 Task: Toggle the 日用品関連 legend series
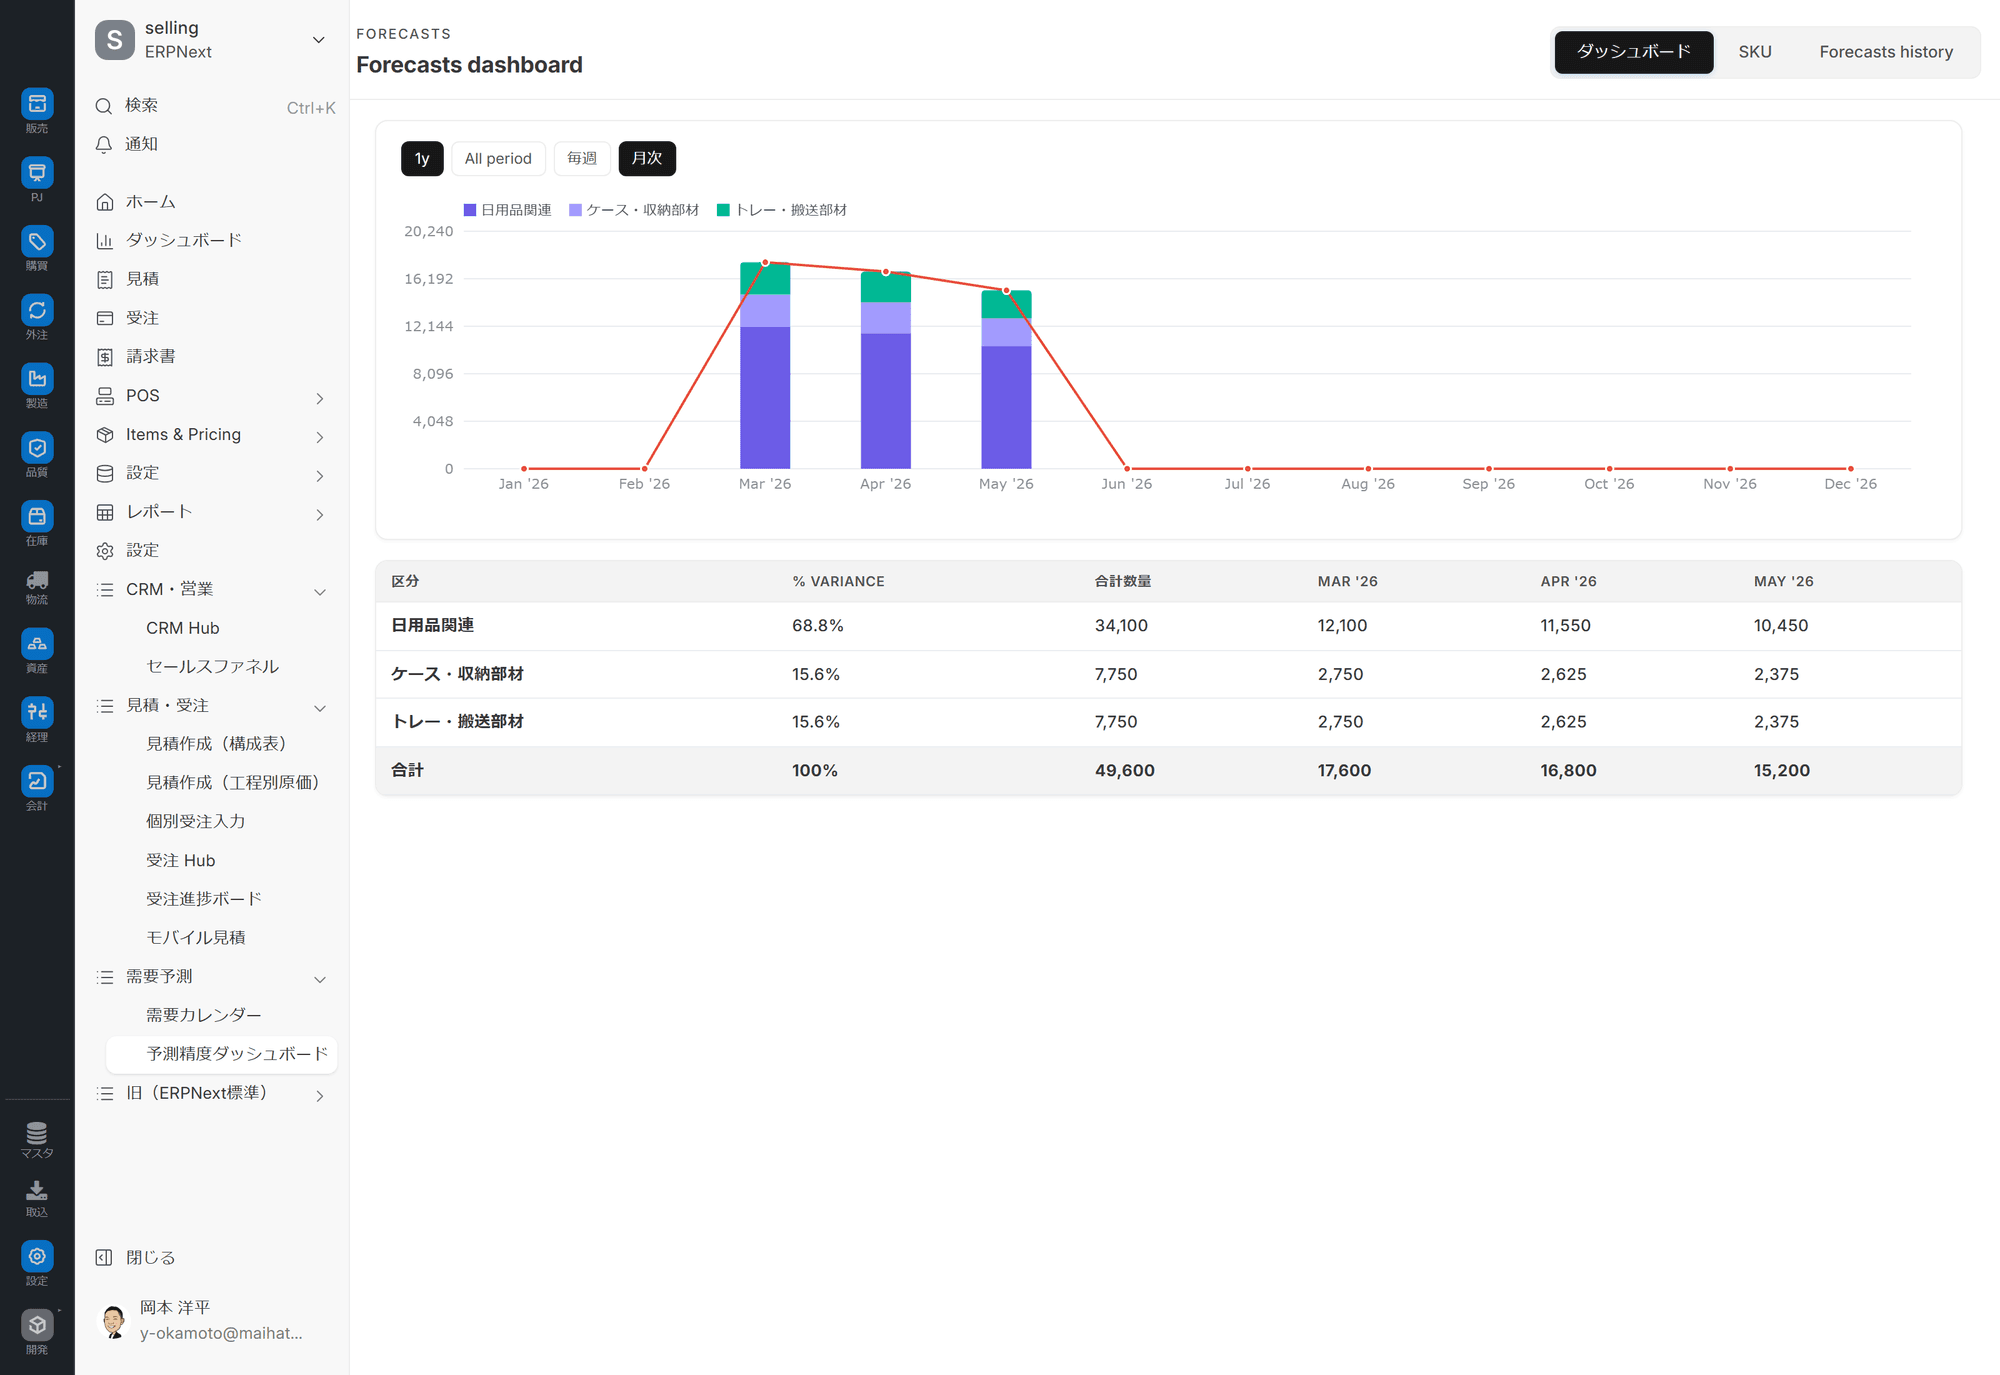508,210
